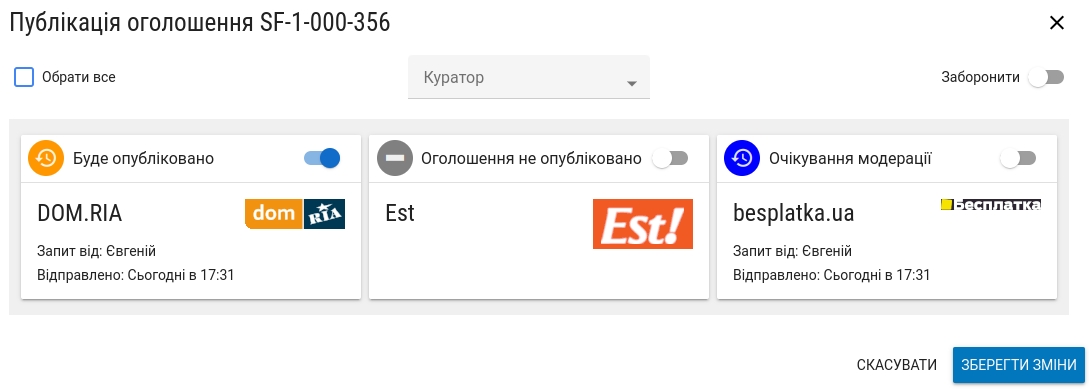
Task: Click the DOM.RIA logo image
Action: click(295, 214)
